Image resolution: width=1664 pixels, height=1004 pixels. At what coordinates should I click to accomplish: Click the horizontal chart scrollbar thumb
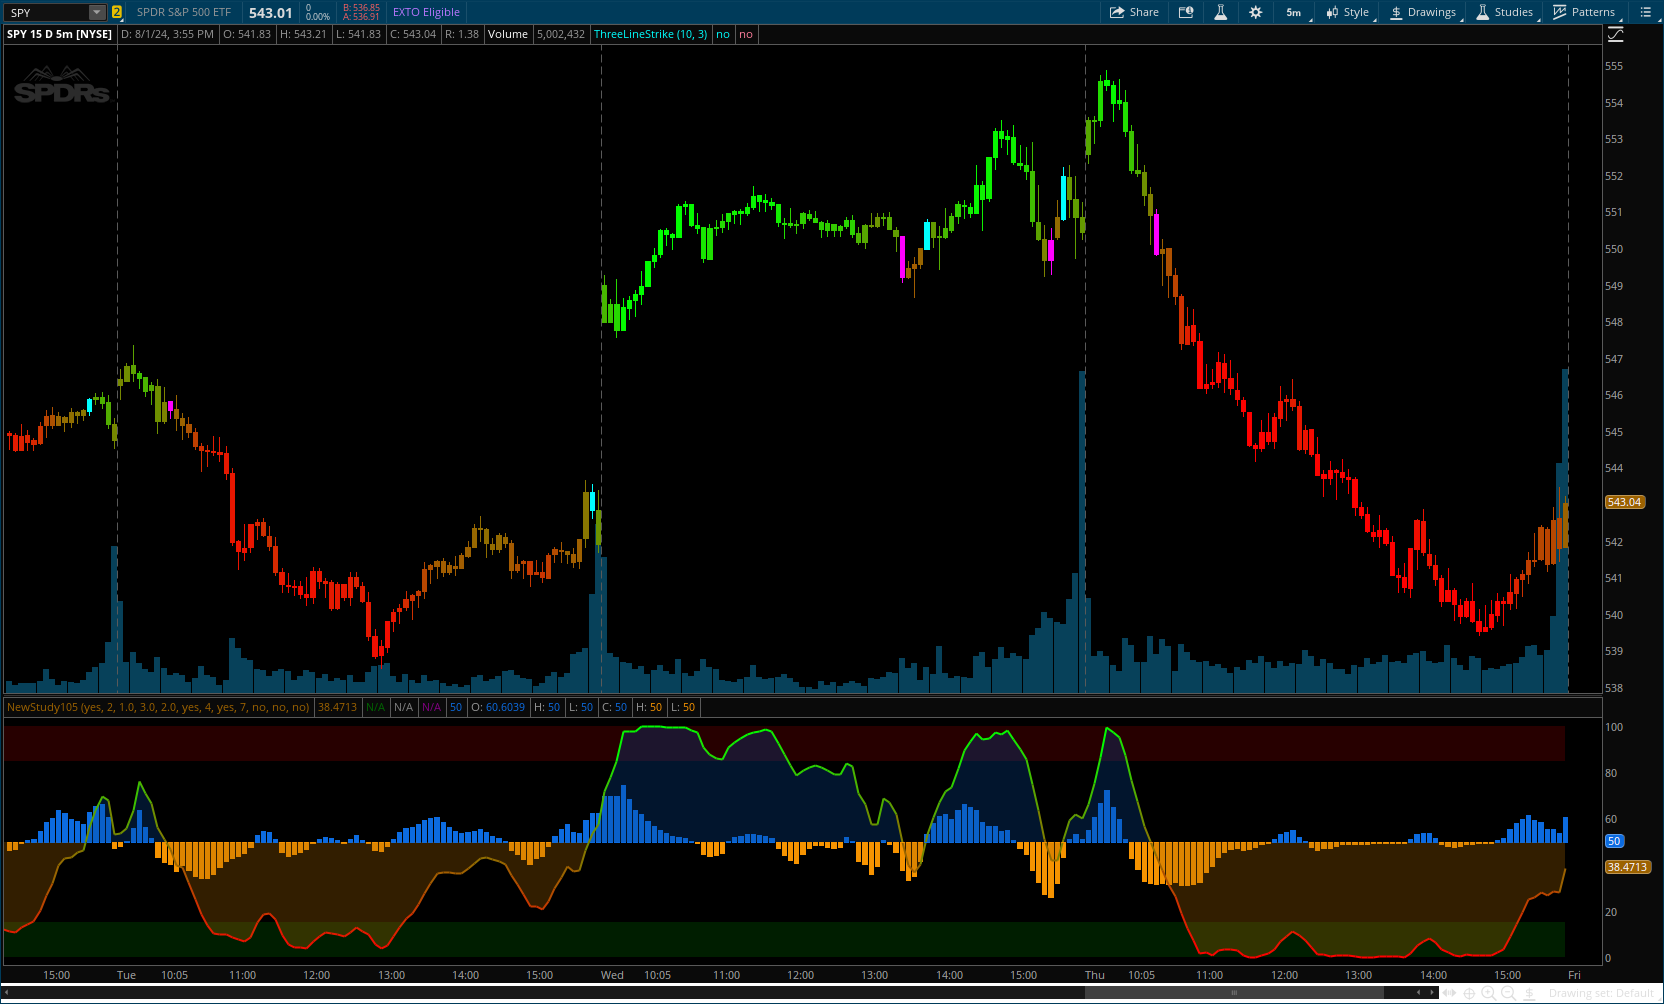1234,993
